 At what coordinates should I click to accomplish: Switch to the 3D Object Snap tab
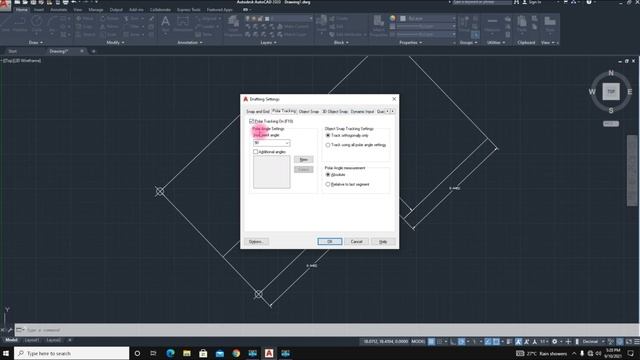pos(335,111)
